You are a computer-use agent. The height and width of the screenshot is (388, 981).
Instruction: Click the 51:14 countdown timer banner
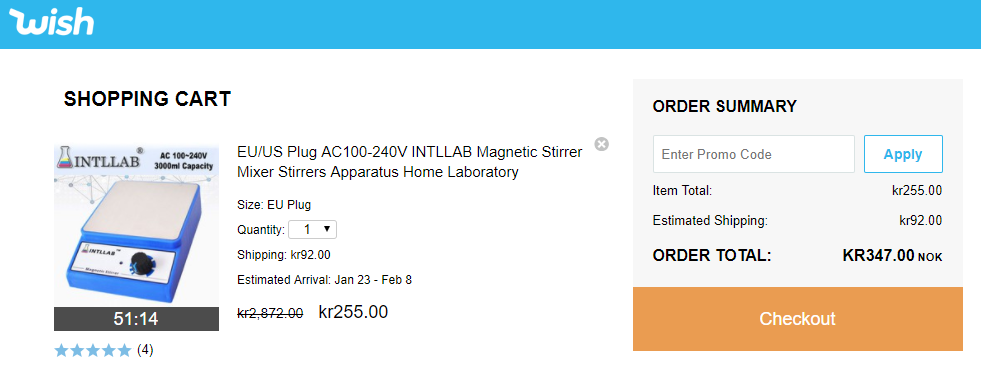click(136, 319)
